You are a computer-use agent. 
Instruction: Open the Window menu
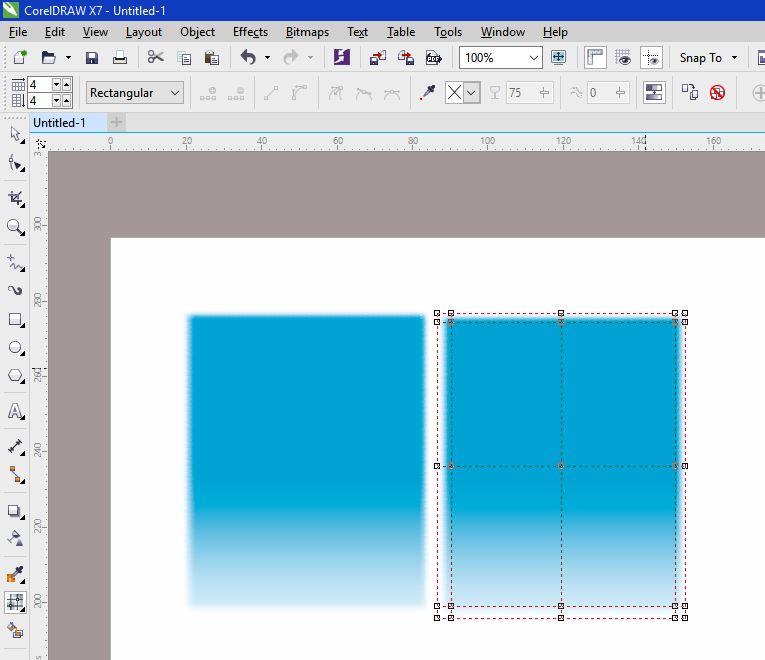[x=503, y=32]
